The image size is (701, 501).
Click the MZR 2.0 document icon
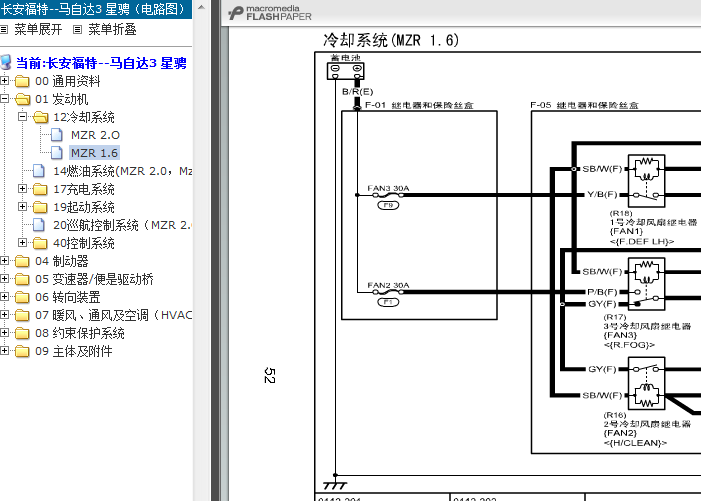pyautogui.click(x=57, y=135)
